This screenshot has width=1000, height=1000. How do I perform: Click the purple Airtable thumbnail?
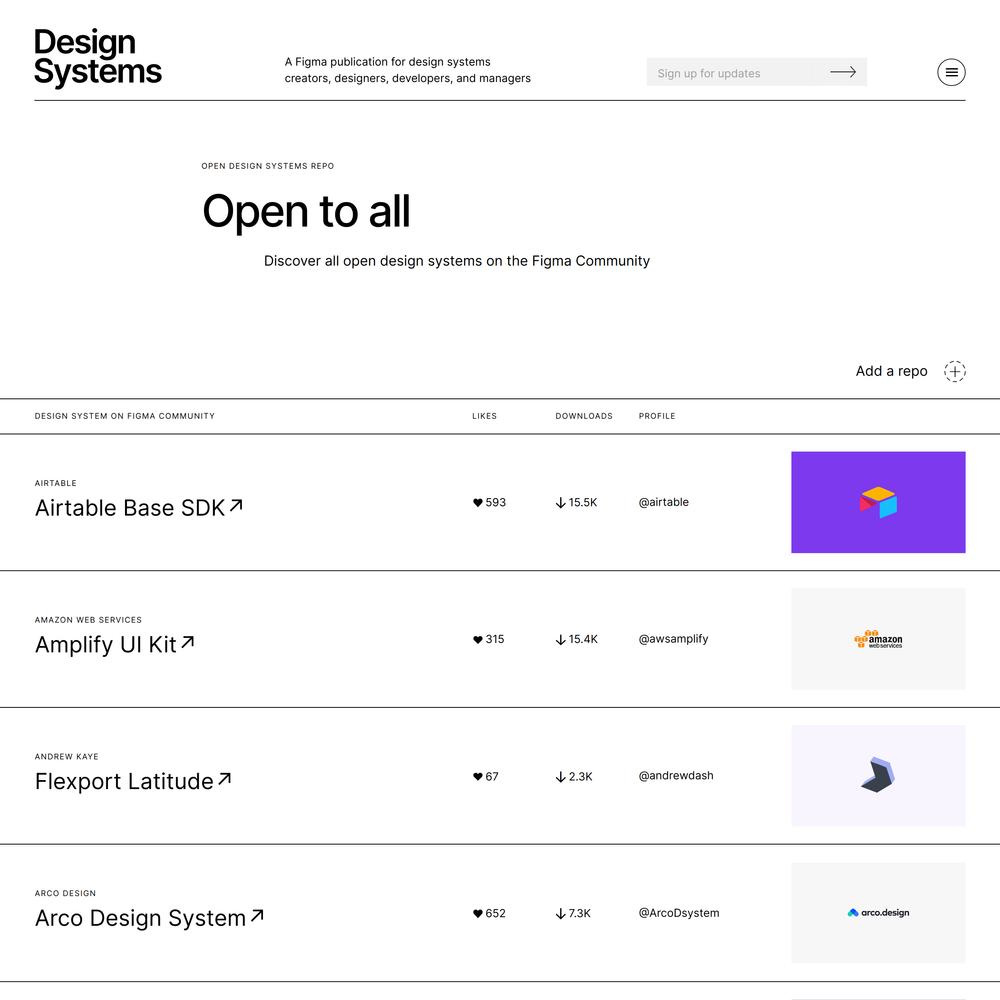(x=878, y=502)
